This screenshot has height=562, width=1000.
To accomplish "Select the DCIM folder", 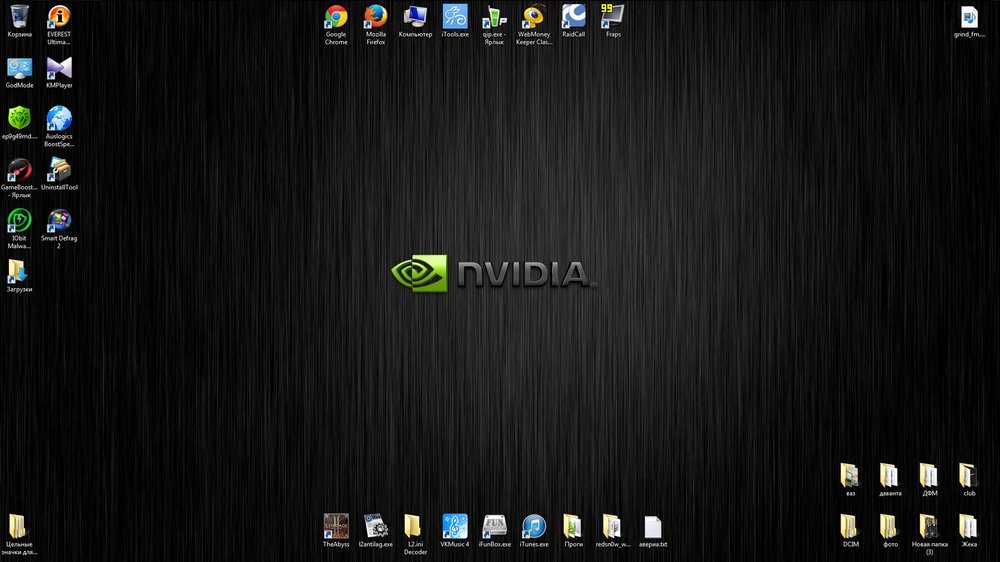I will 850,526.
